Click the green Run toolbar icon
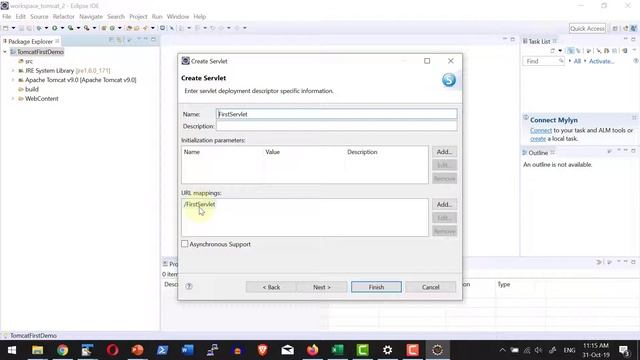 pyautogui.click(x=55, y=28)
